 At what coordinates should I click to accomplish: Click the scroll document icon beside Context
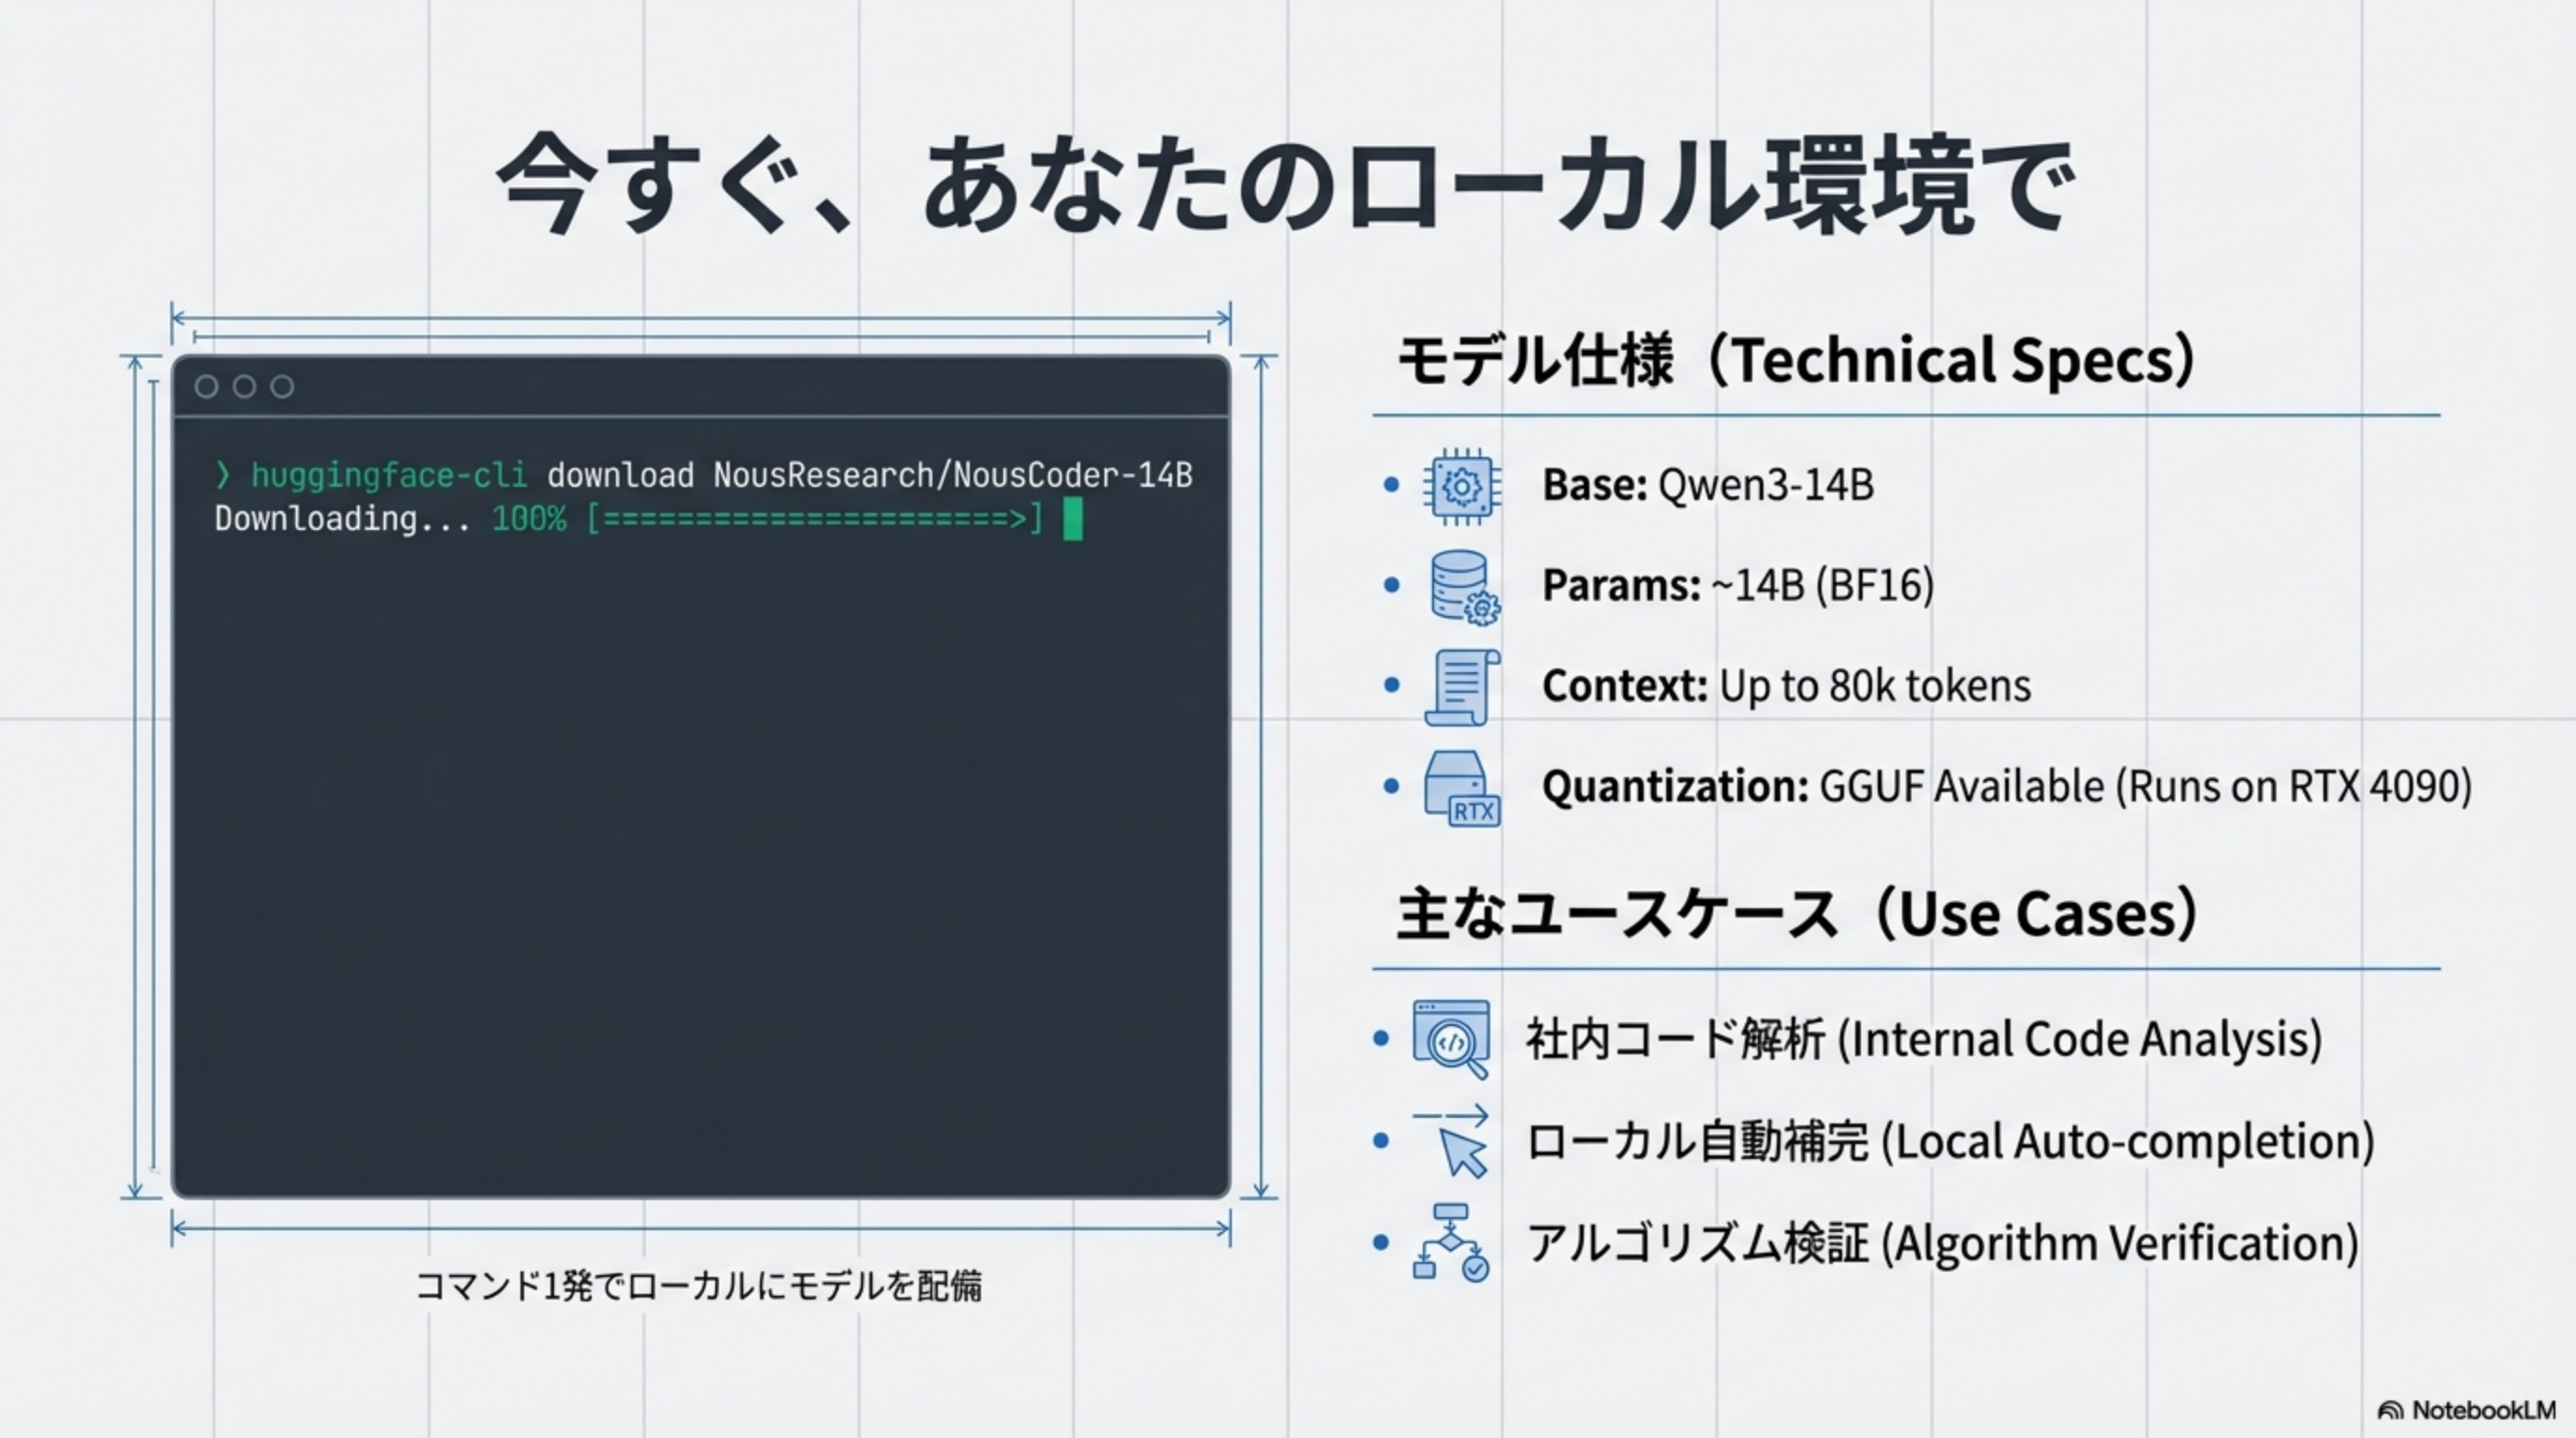1462,687
